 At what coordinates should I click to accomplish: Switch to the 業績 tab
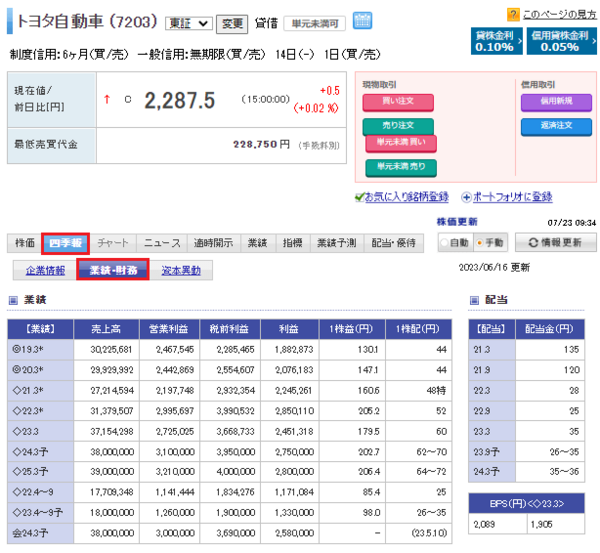(x=258, y=243)
